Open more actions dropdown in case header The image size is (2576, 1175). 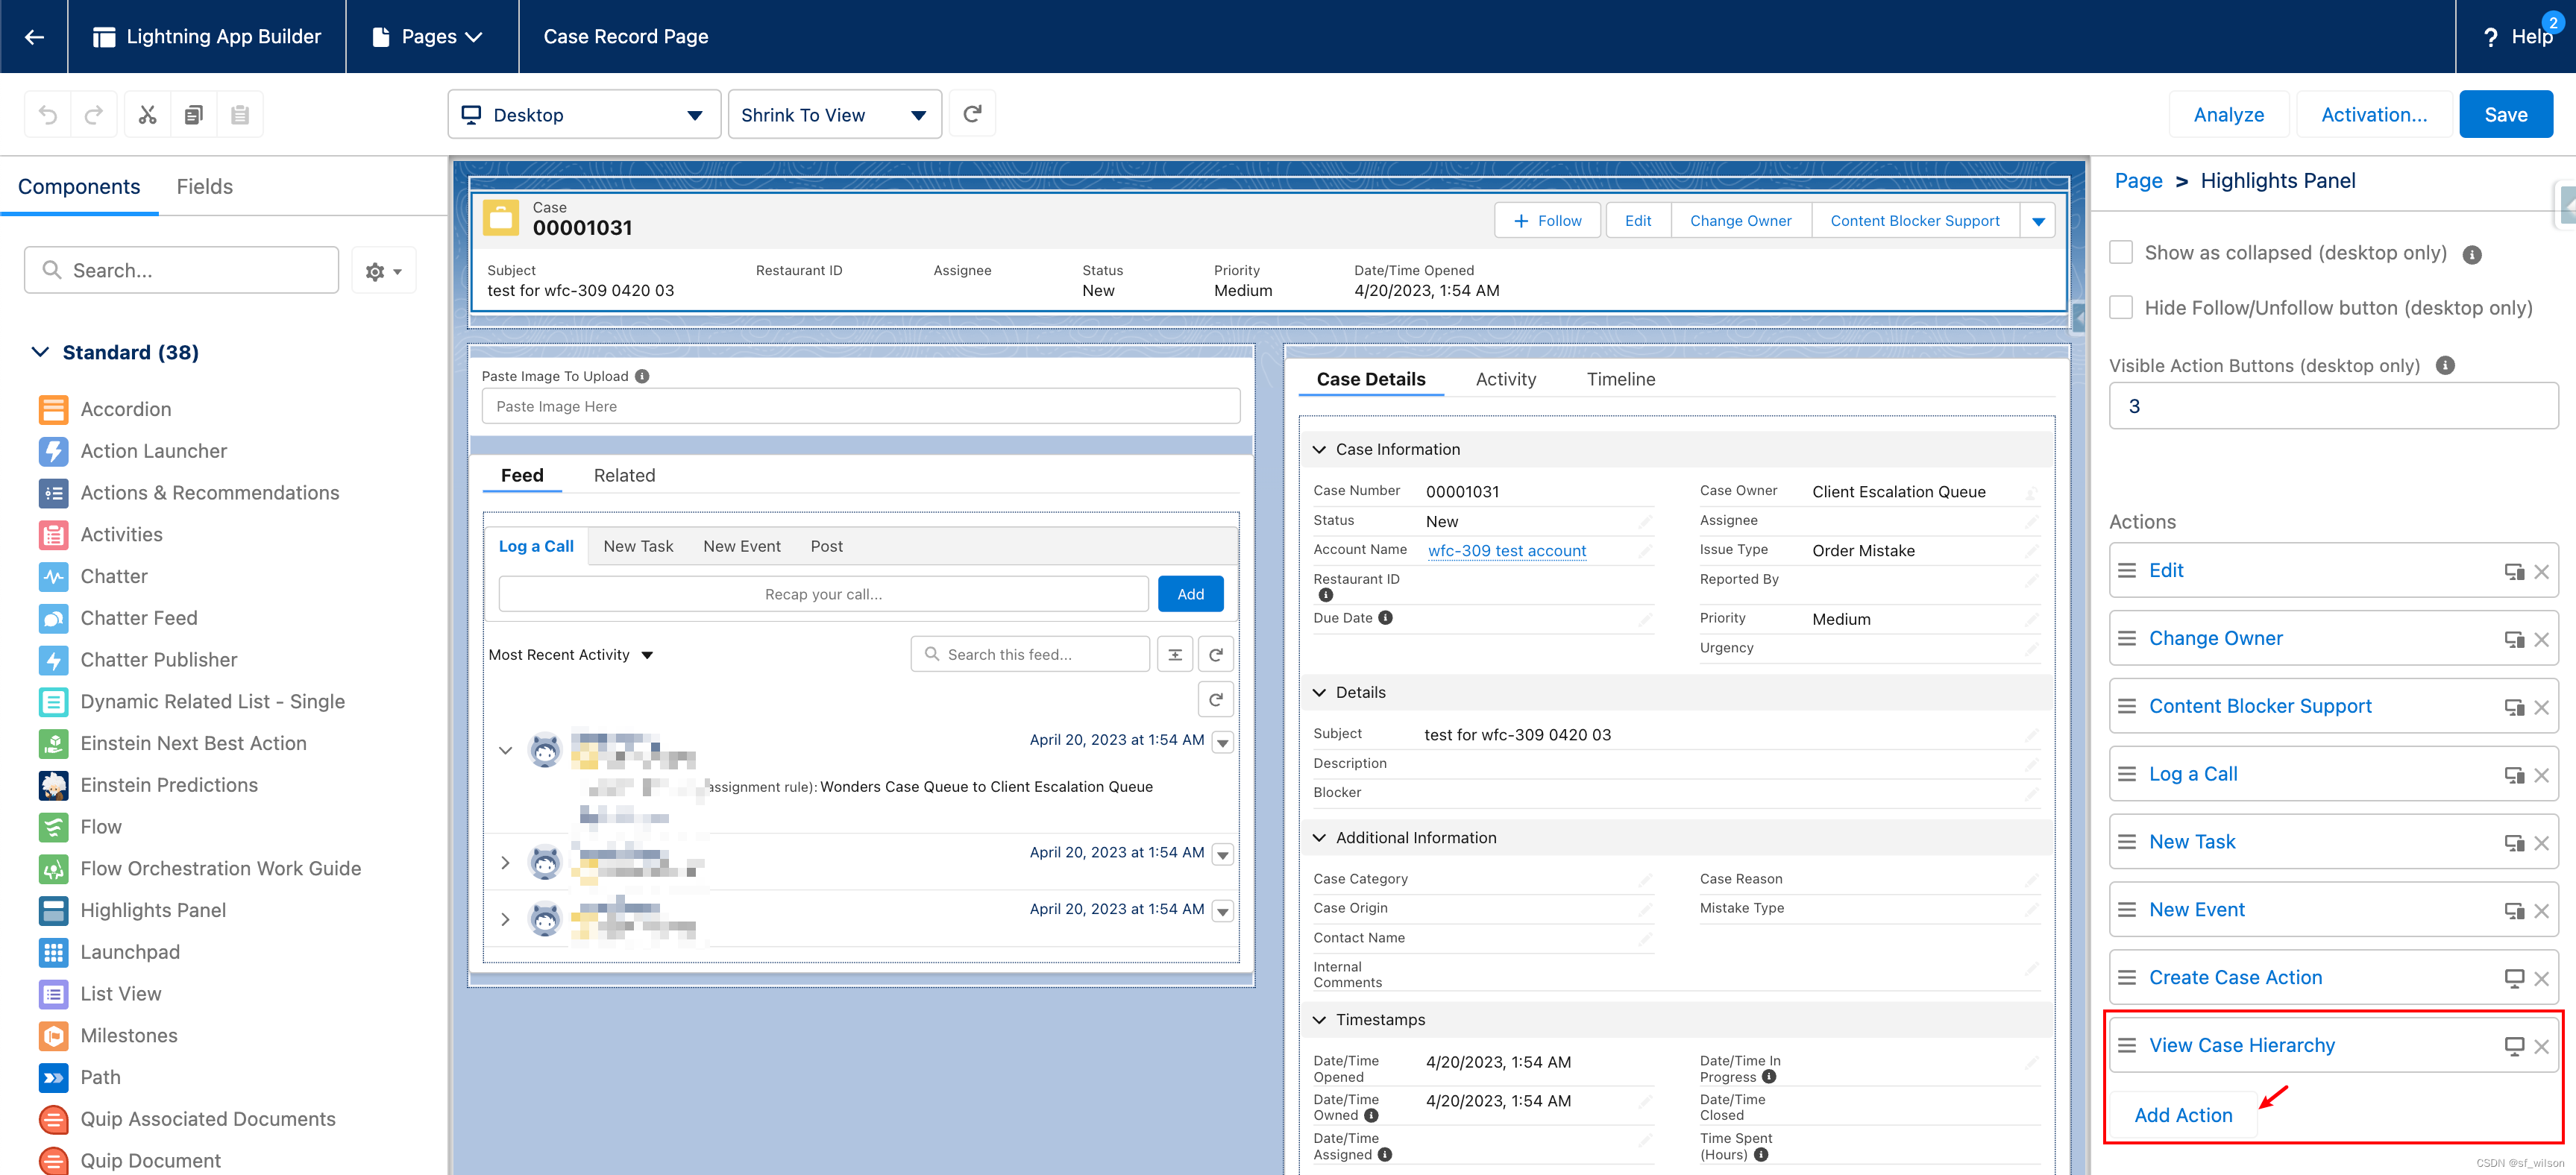2038,221
